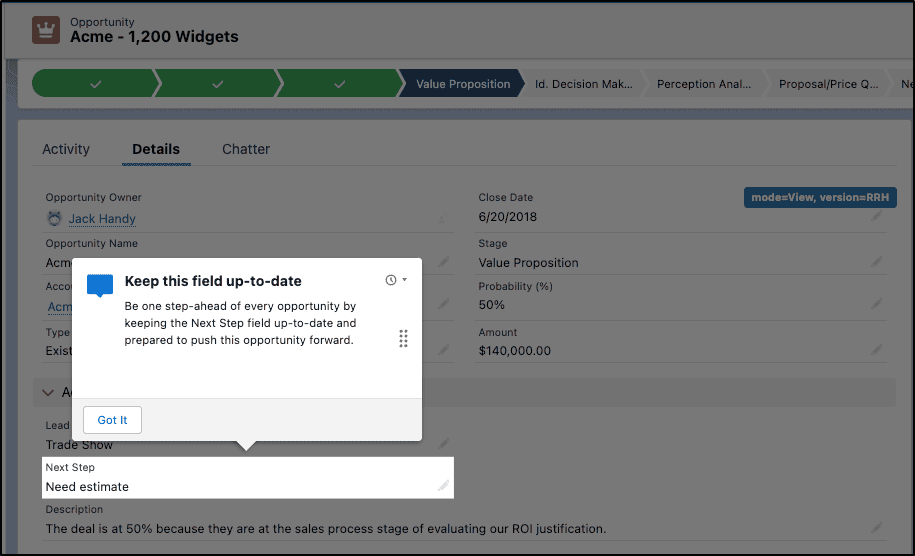Image resolution: width=915 pixels, height=556 pixels.
Task: Click the Opportunity crown icon
Action: pyautogui.click(x=46, y=30)
